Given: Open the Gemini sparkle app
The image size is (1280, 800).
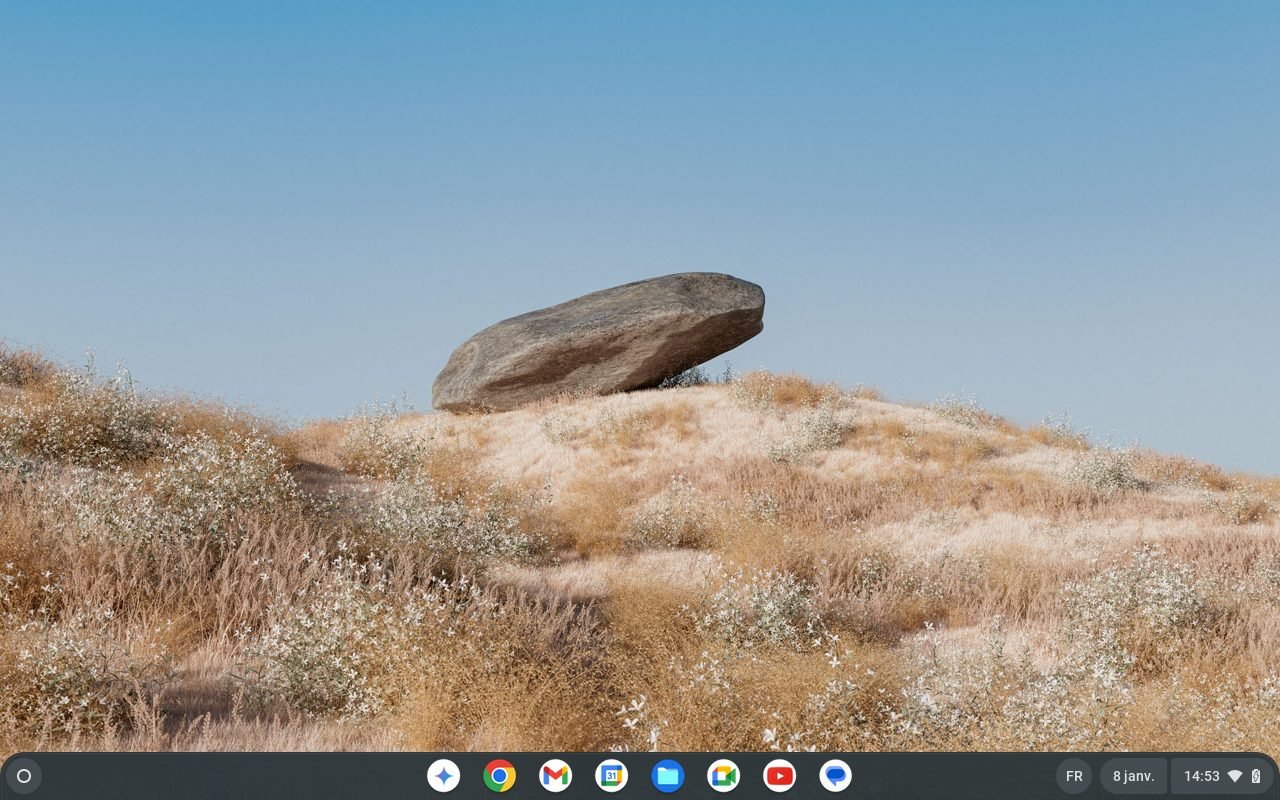Looking at the screenshot, I should [x=444, y=776].
